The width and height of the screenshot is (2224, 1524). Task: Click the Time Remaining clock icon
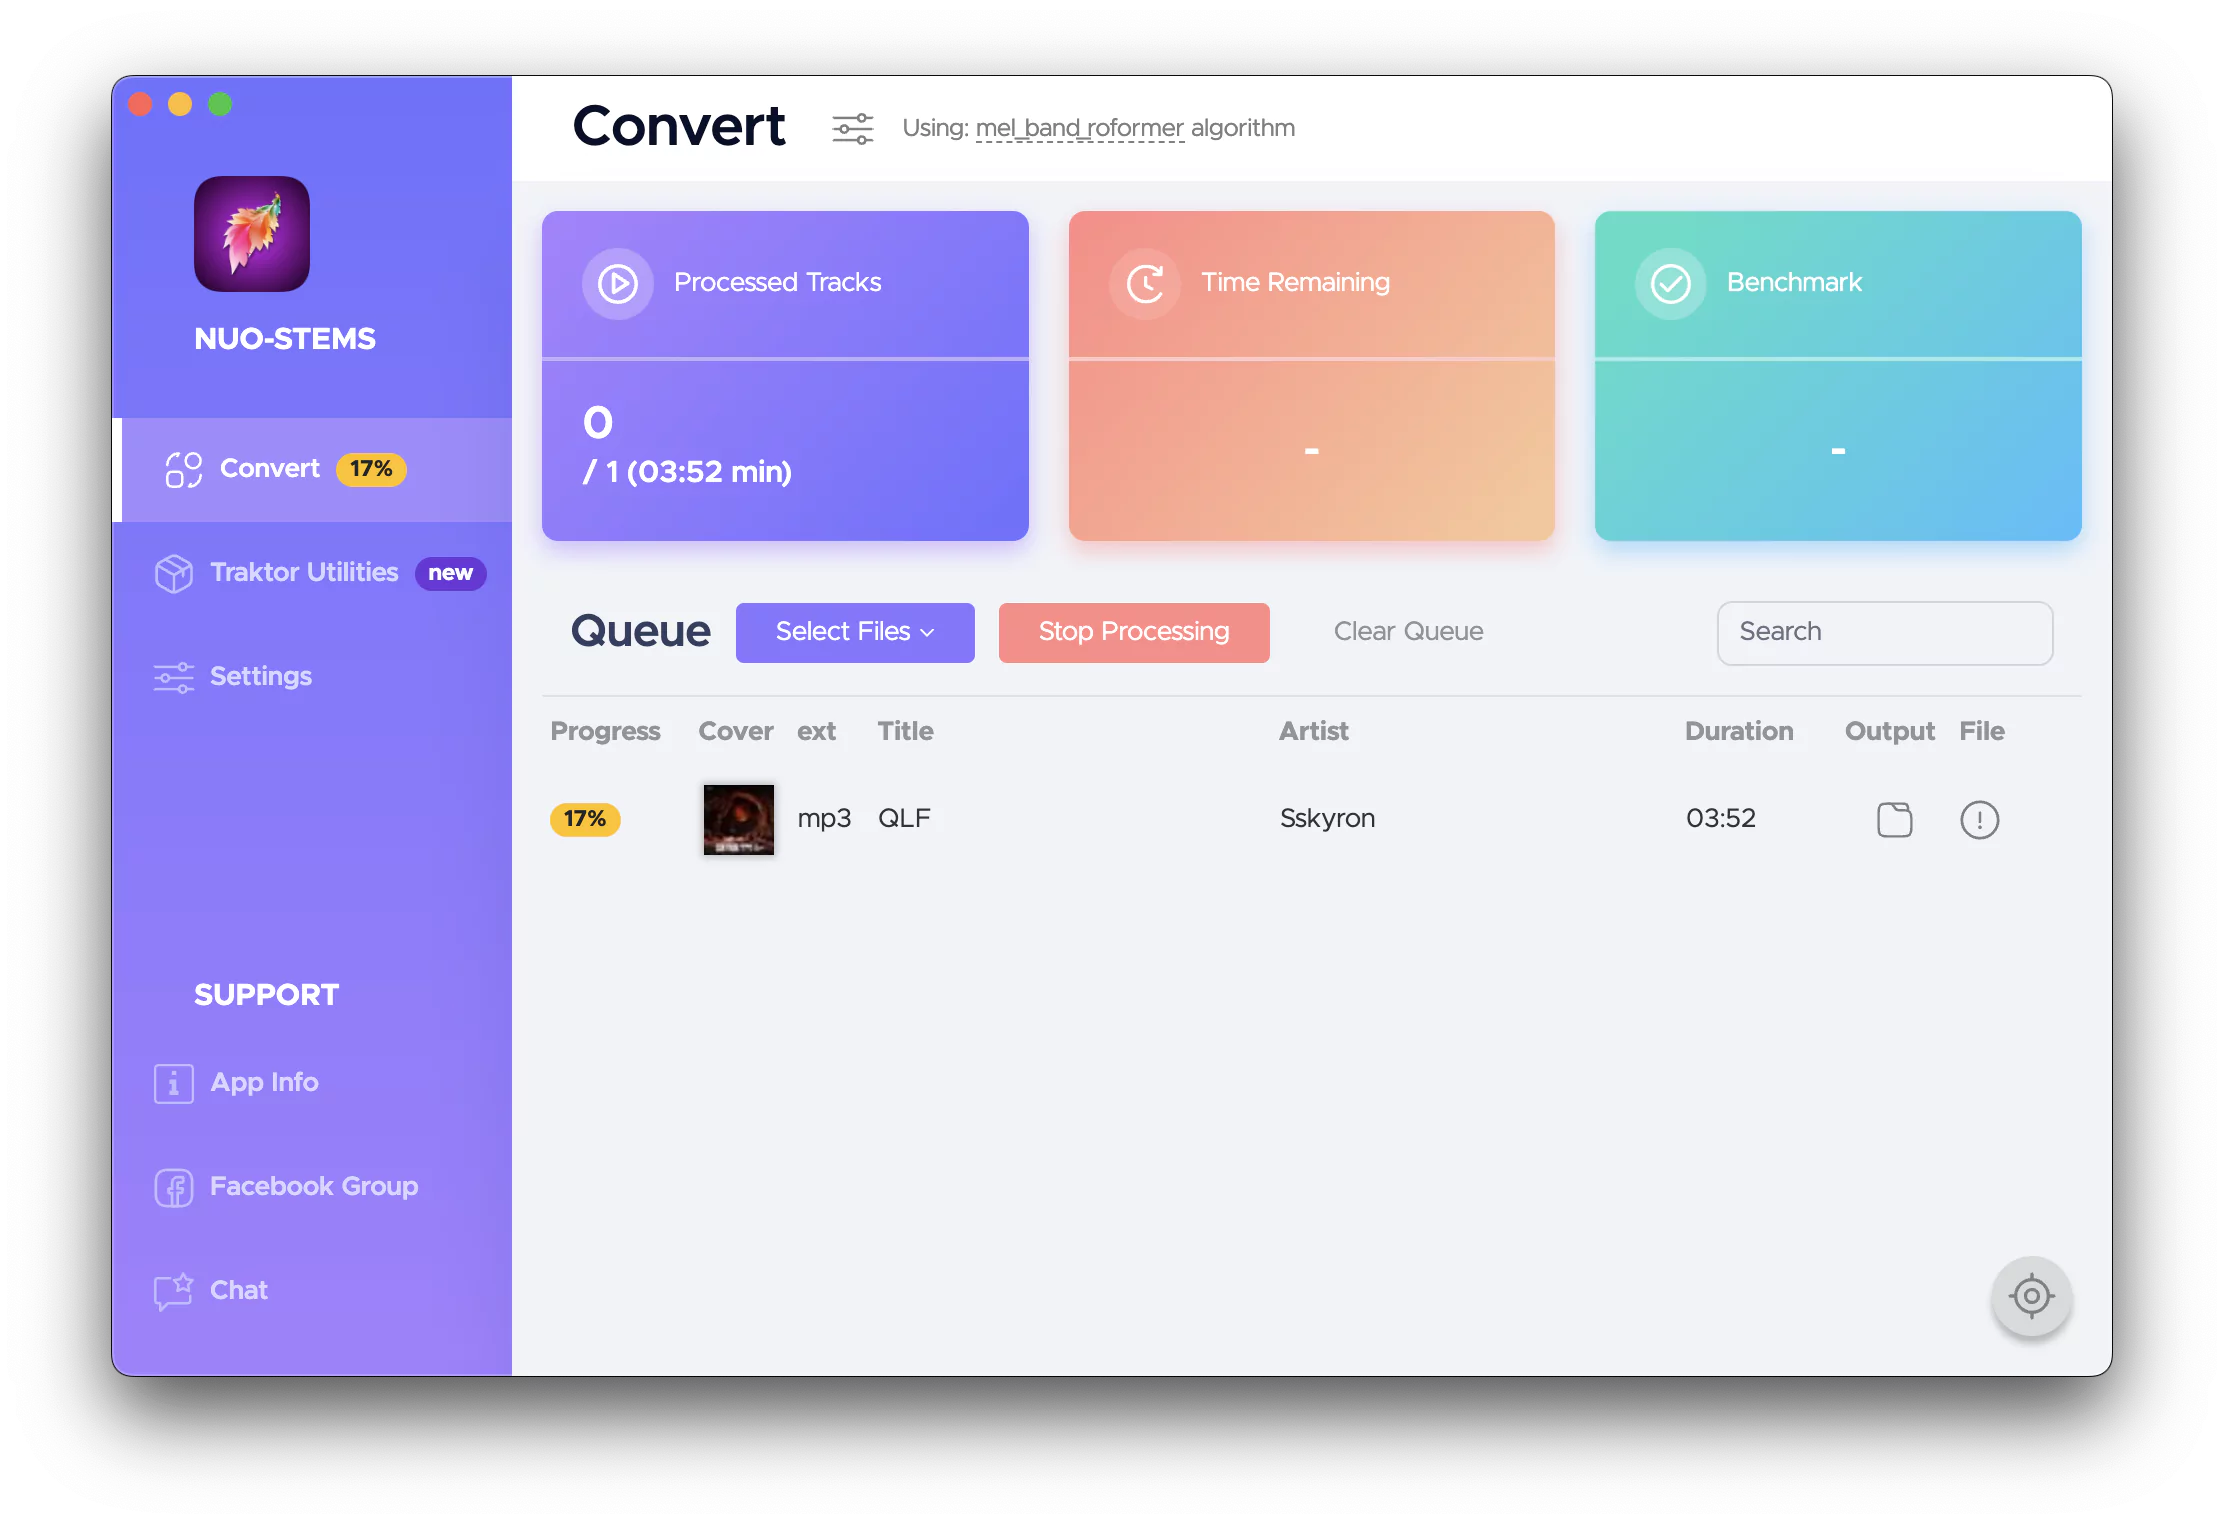(1145, 284)
